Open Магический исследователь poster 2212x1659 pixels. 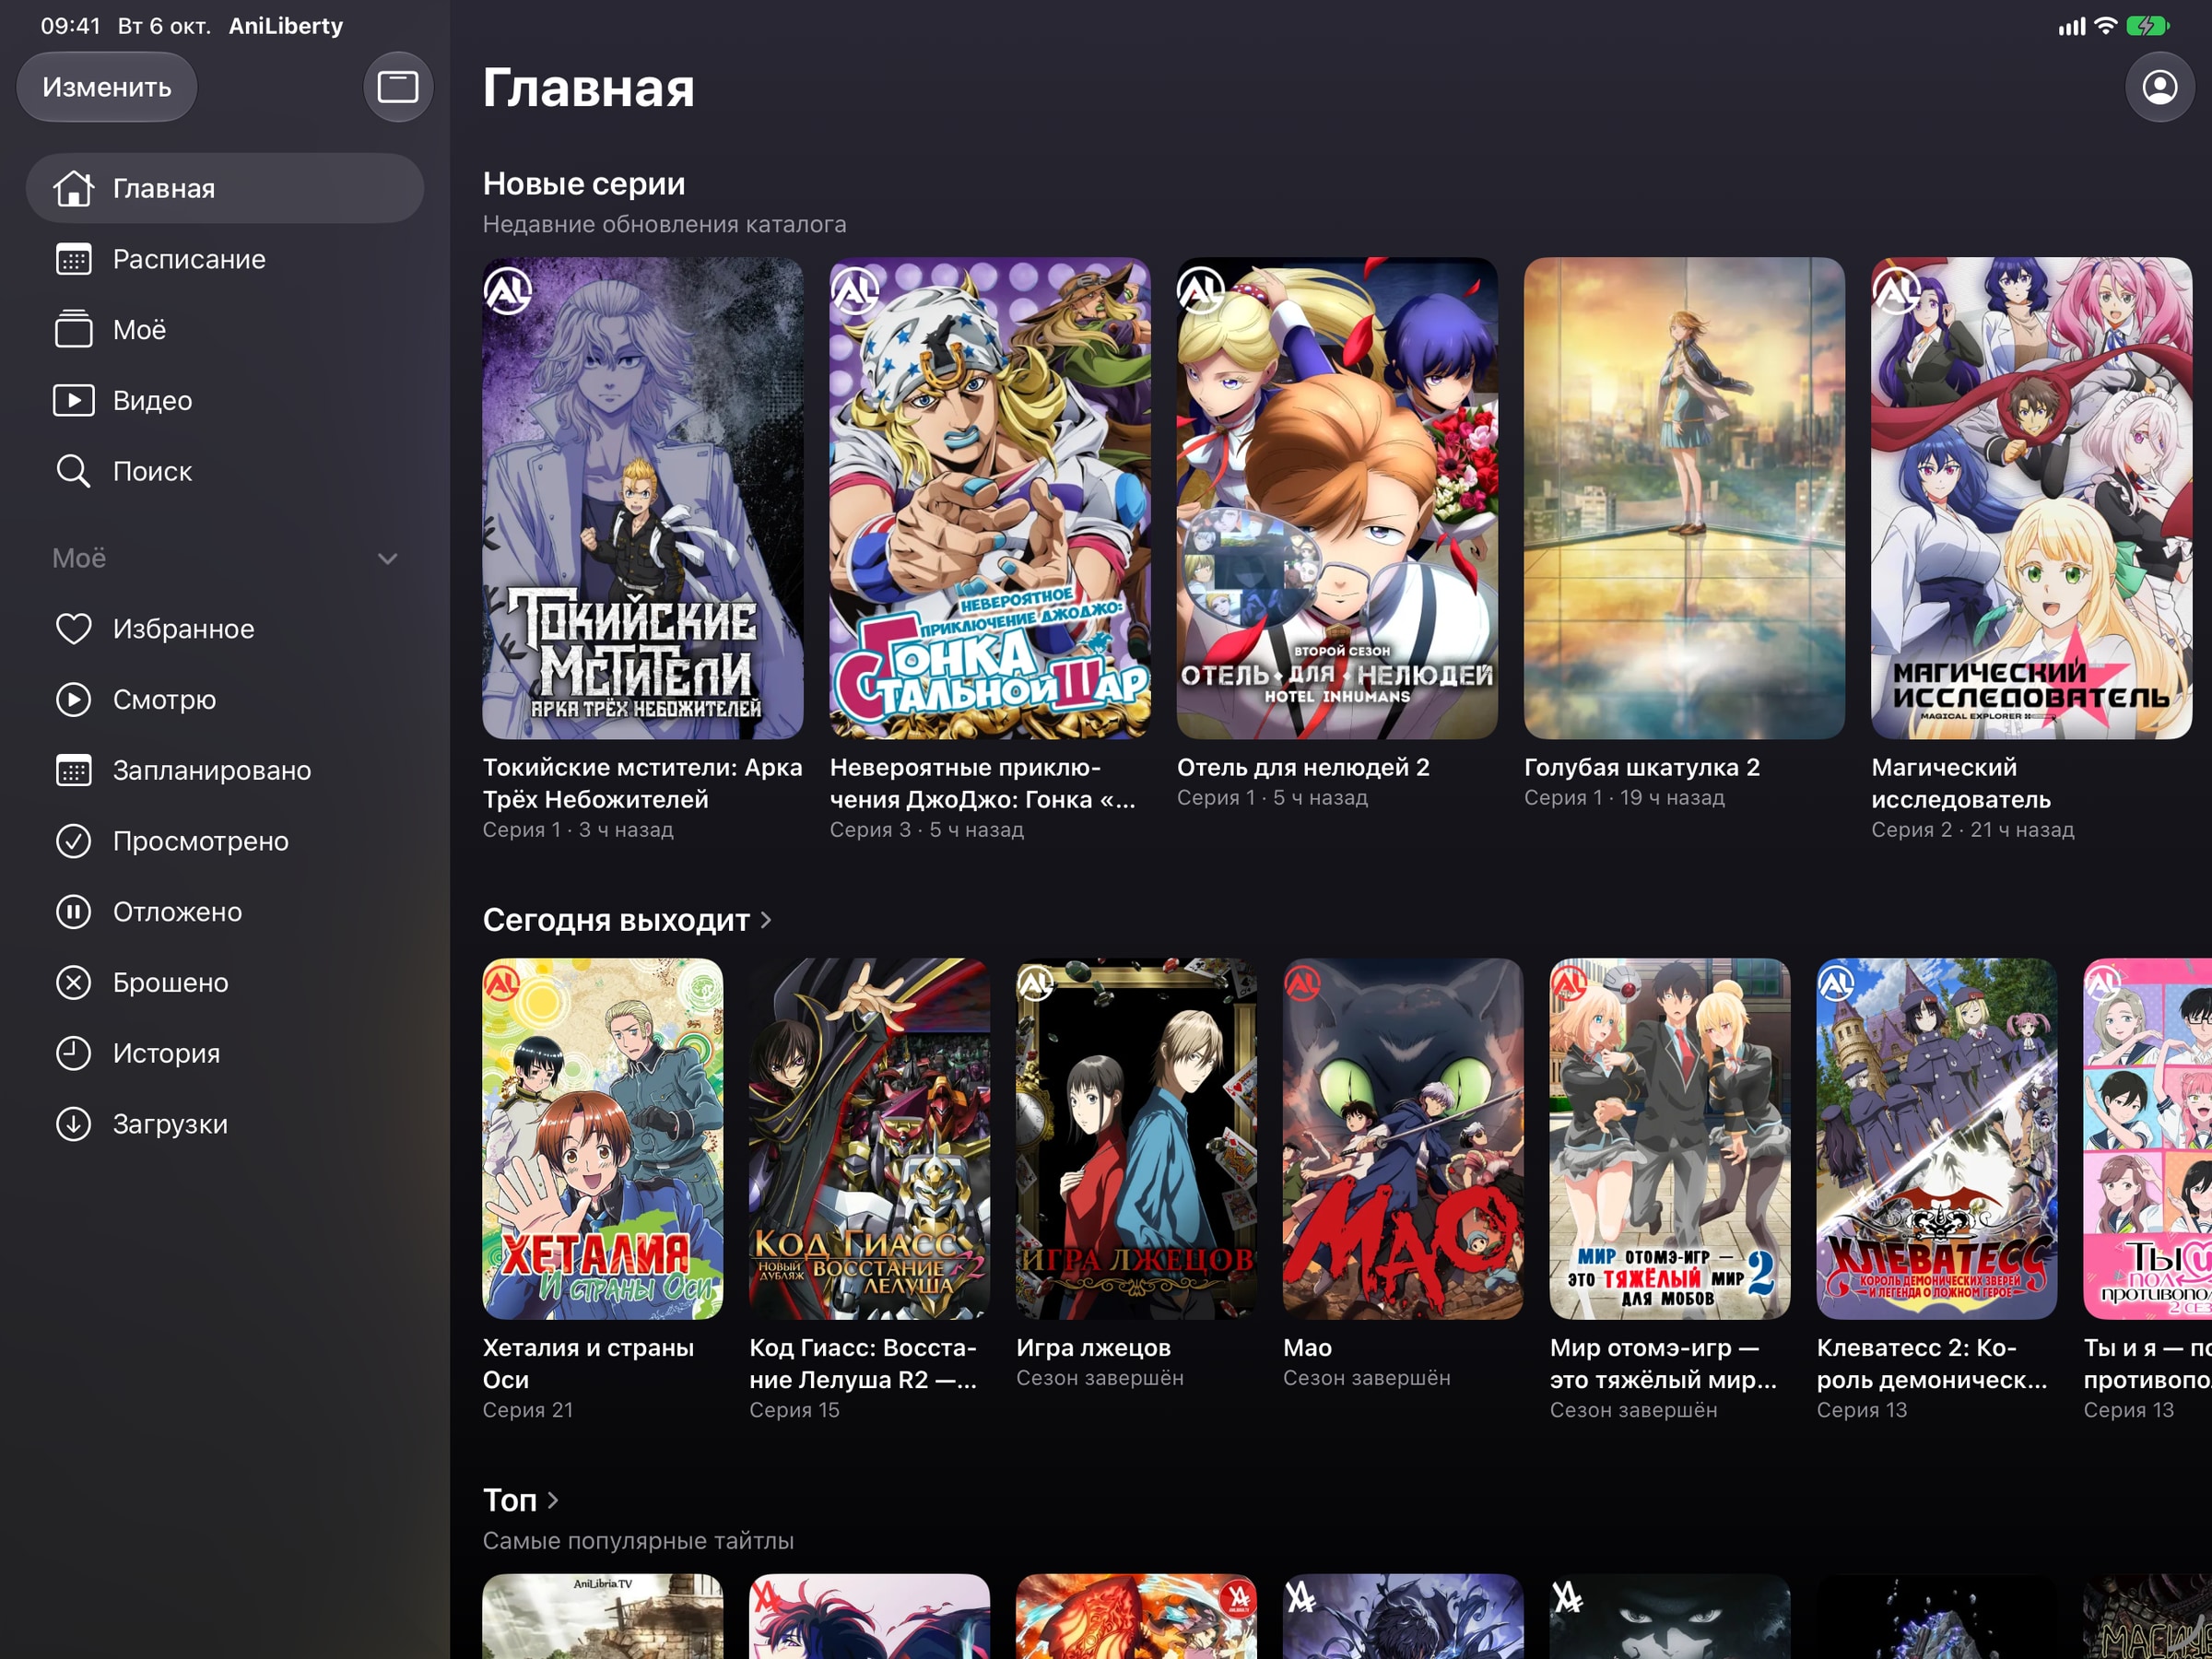click(x=2031, y=498)
